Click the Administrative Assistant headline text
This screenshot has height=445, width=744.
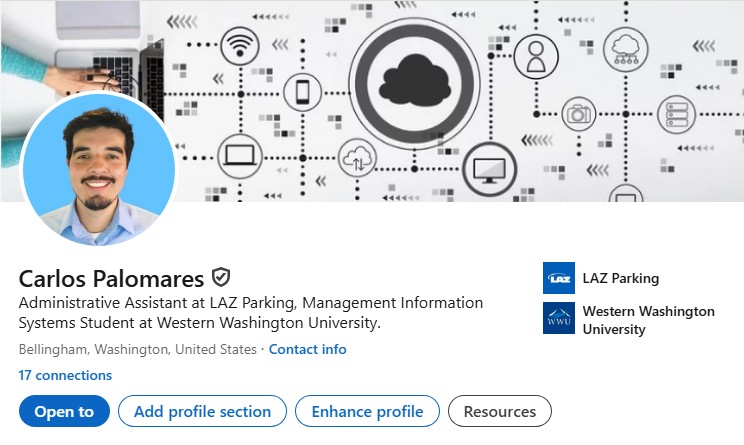251,313
